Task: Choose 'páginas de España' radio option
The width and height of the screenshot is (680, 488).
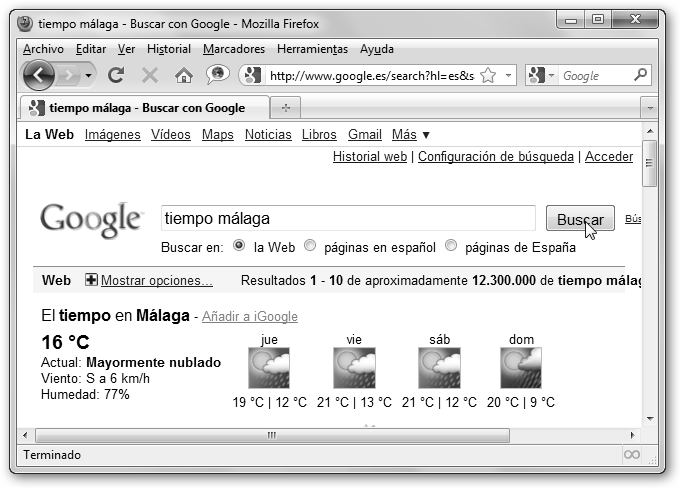Action: 451,246
